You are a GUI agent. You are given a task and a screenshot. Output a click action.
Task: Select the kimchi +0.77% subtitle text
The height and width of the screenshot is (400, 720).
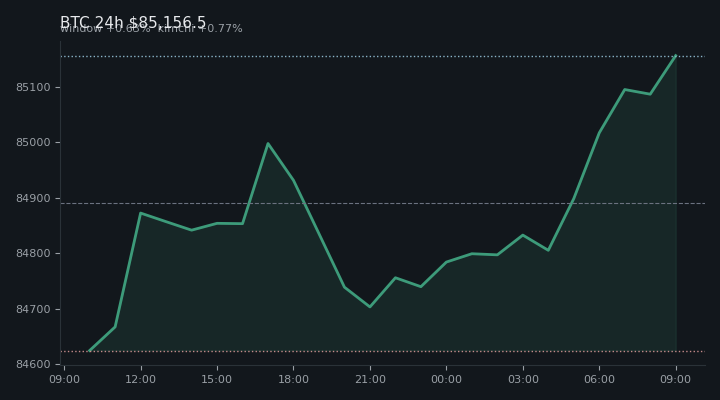click(x=200, y=28)
